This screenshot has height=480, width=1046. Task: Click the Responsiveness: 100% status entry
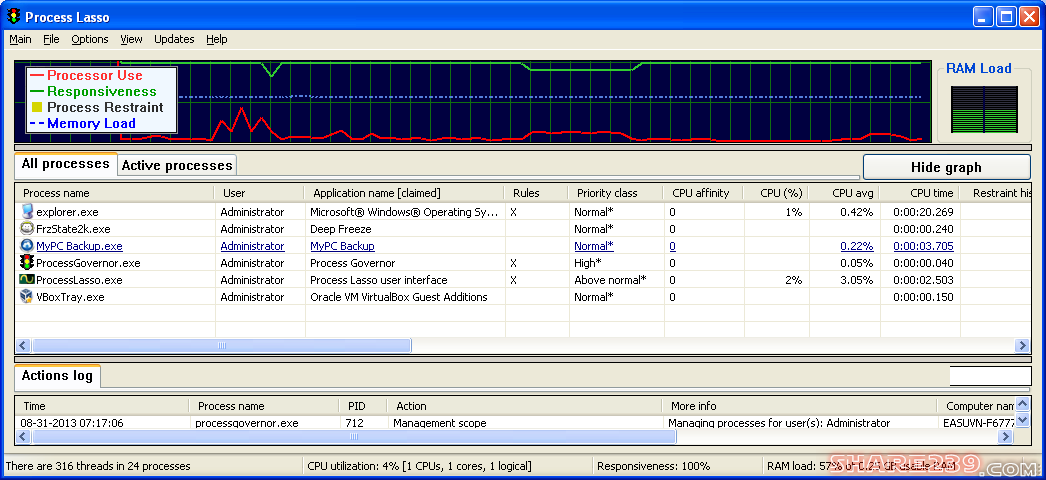tap(654, 466)
